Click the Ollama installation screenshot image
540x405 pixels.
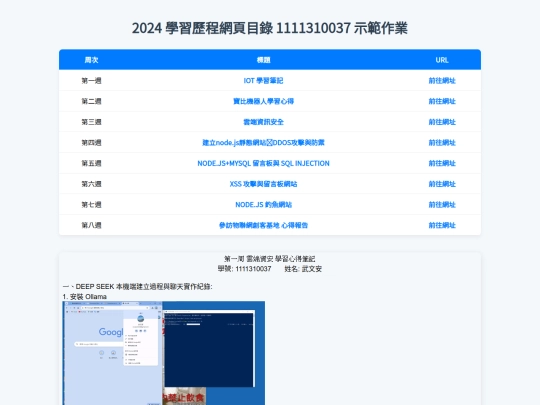(x=164, y=353)
